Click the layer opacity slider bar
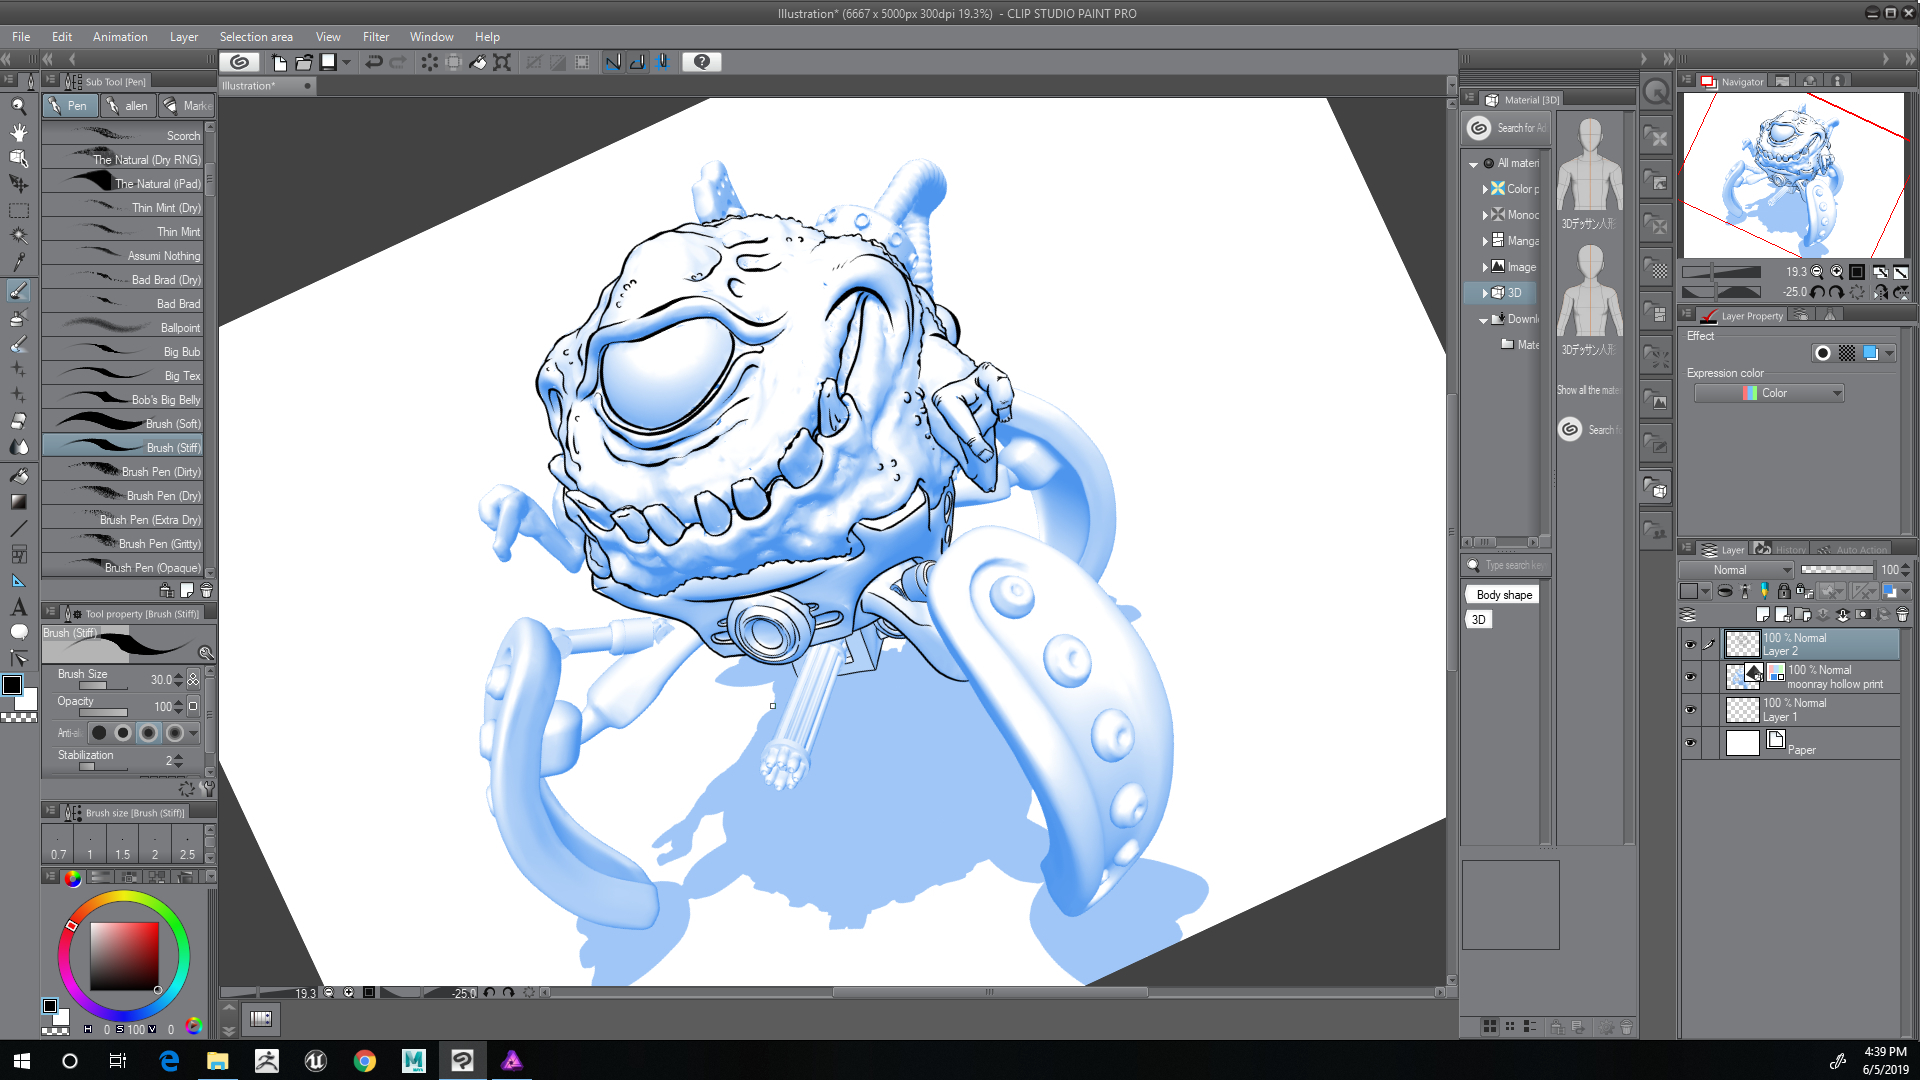Viewport: 1920px width, 1080px height. 1836,570
